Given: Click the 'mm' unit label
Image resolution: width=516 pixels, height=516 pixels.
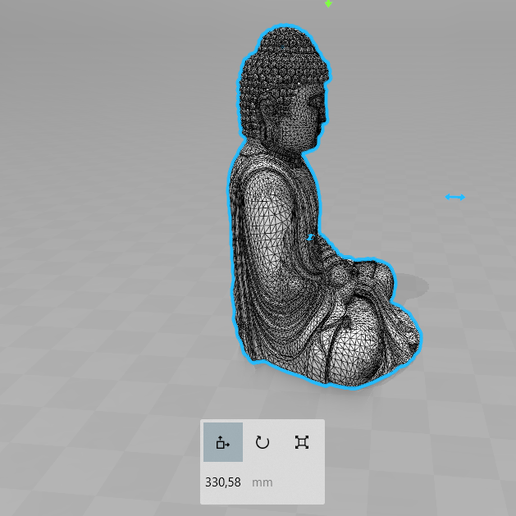Looking at the screenshot, I should click(262, 483).
